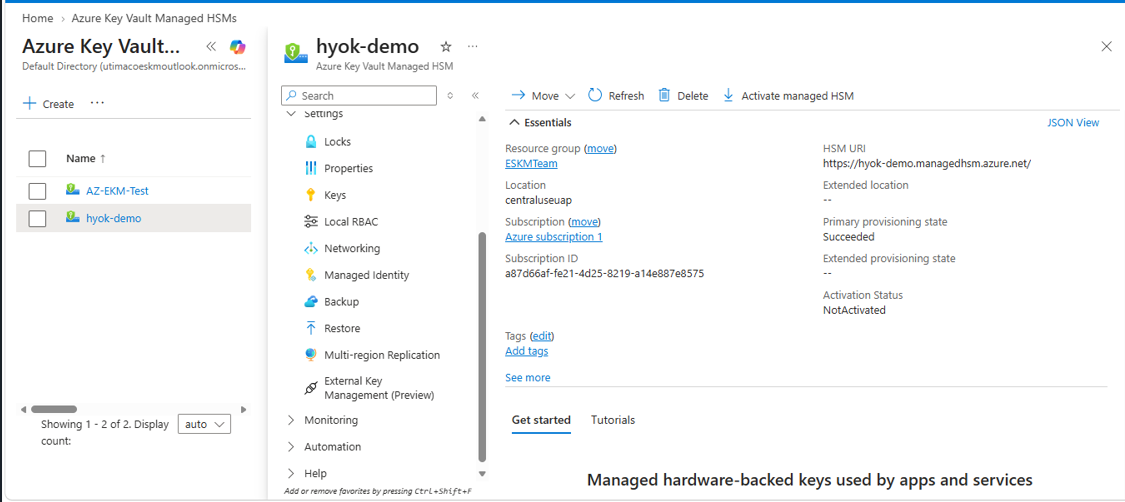Select the Get started tab

541,420
